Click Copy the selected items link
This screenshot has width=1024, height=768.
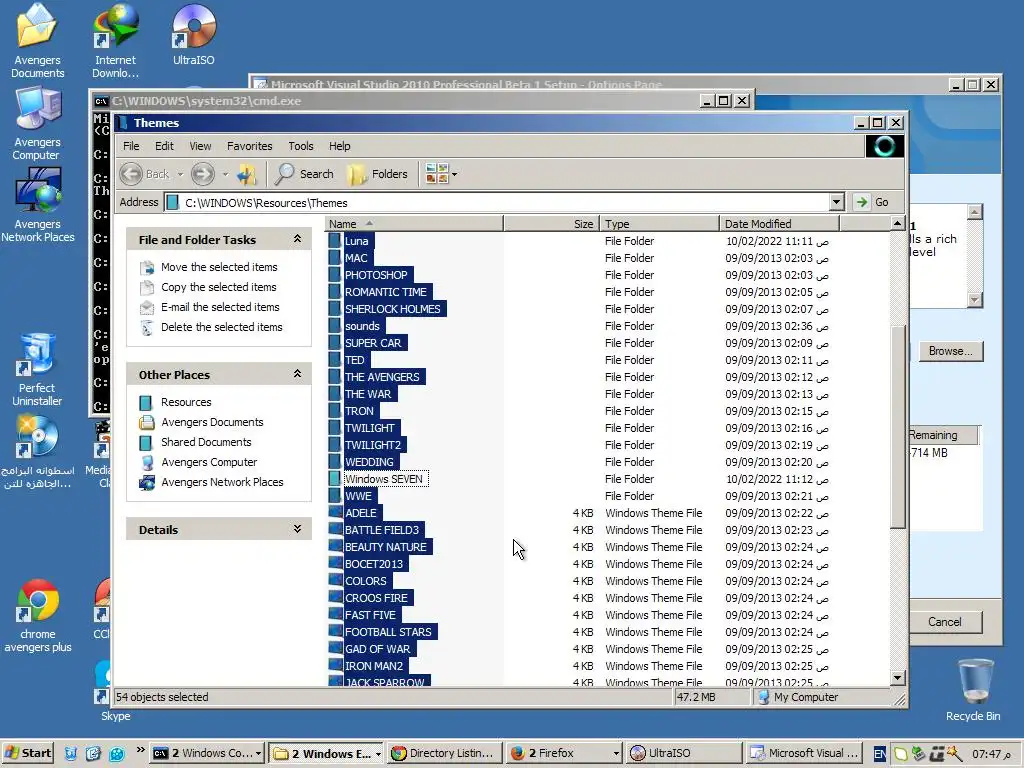pos(218,287)
